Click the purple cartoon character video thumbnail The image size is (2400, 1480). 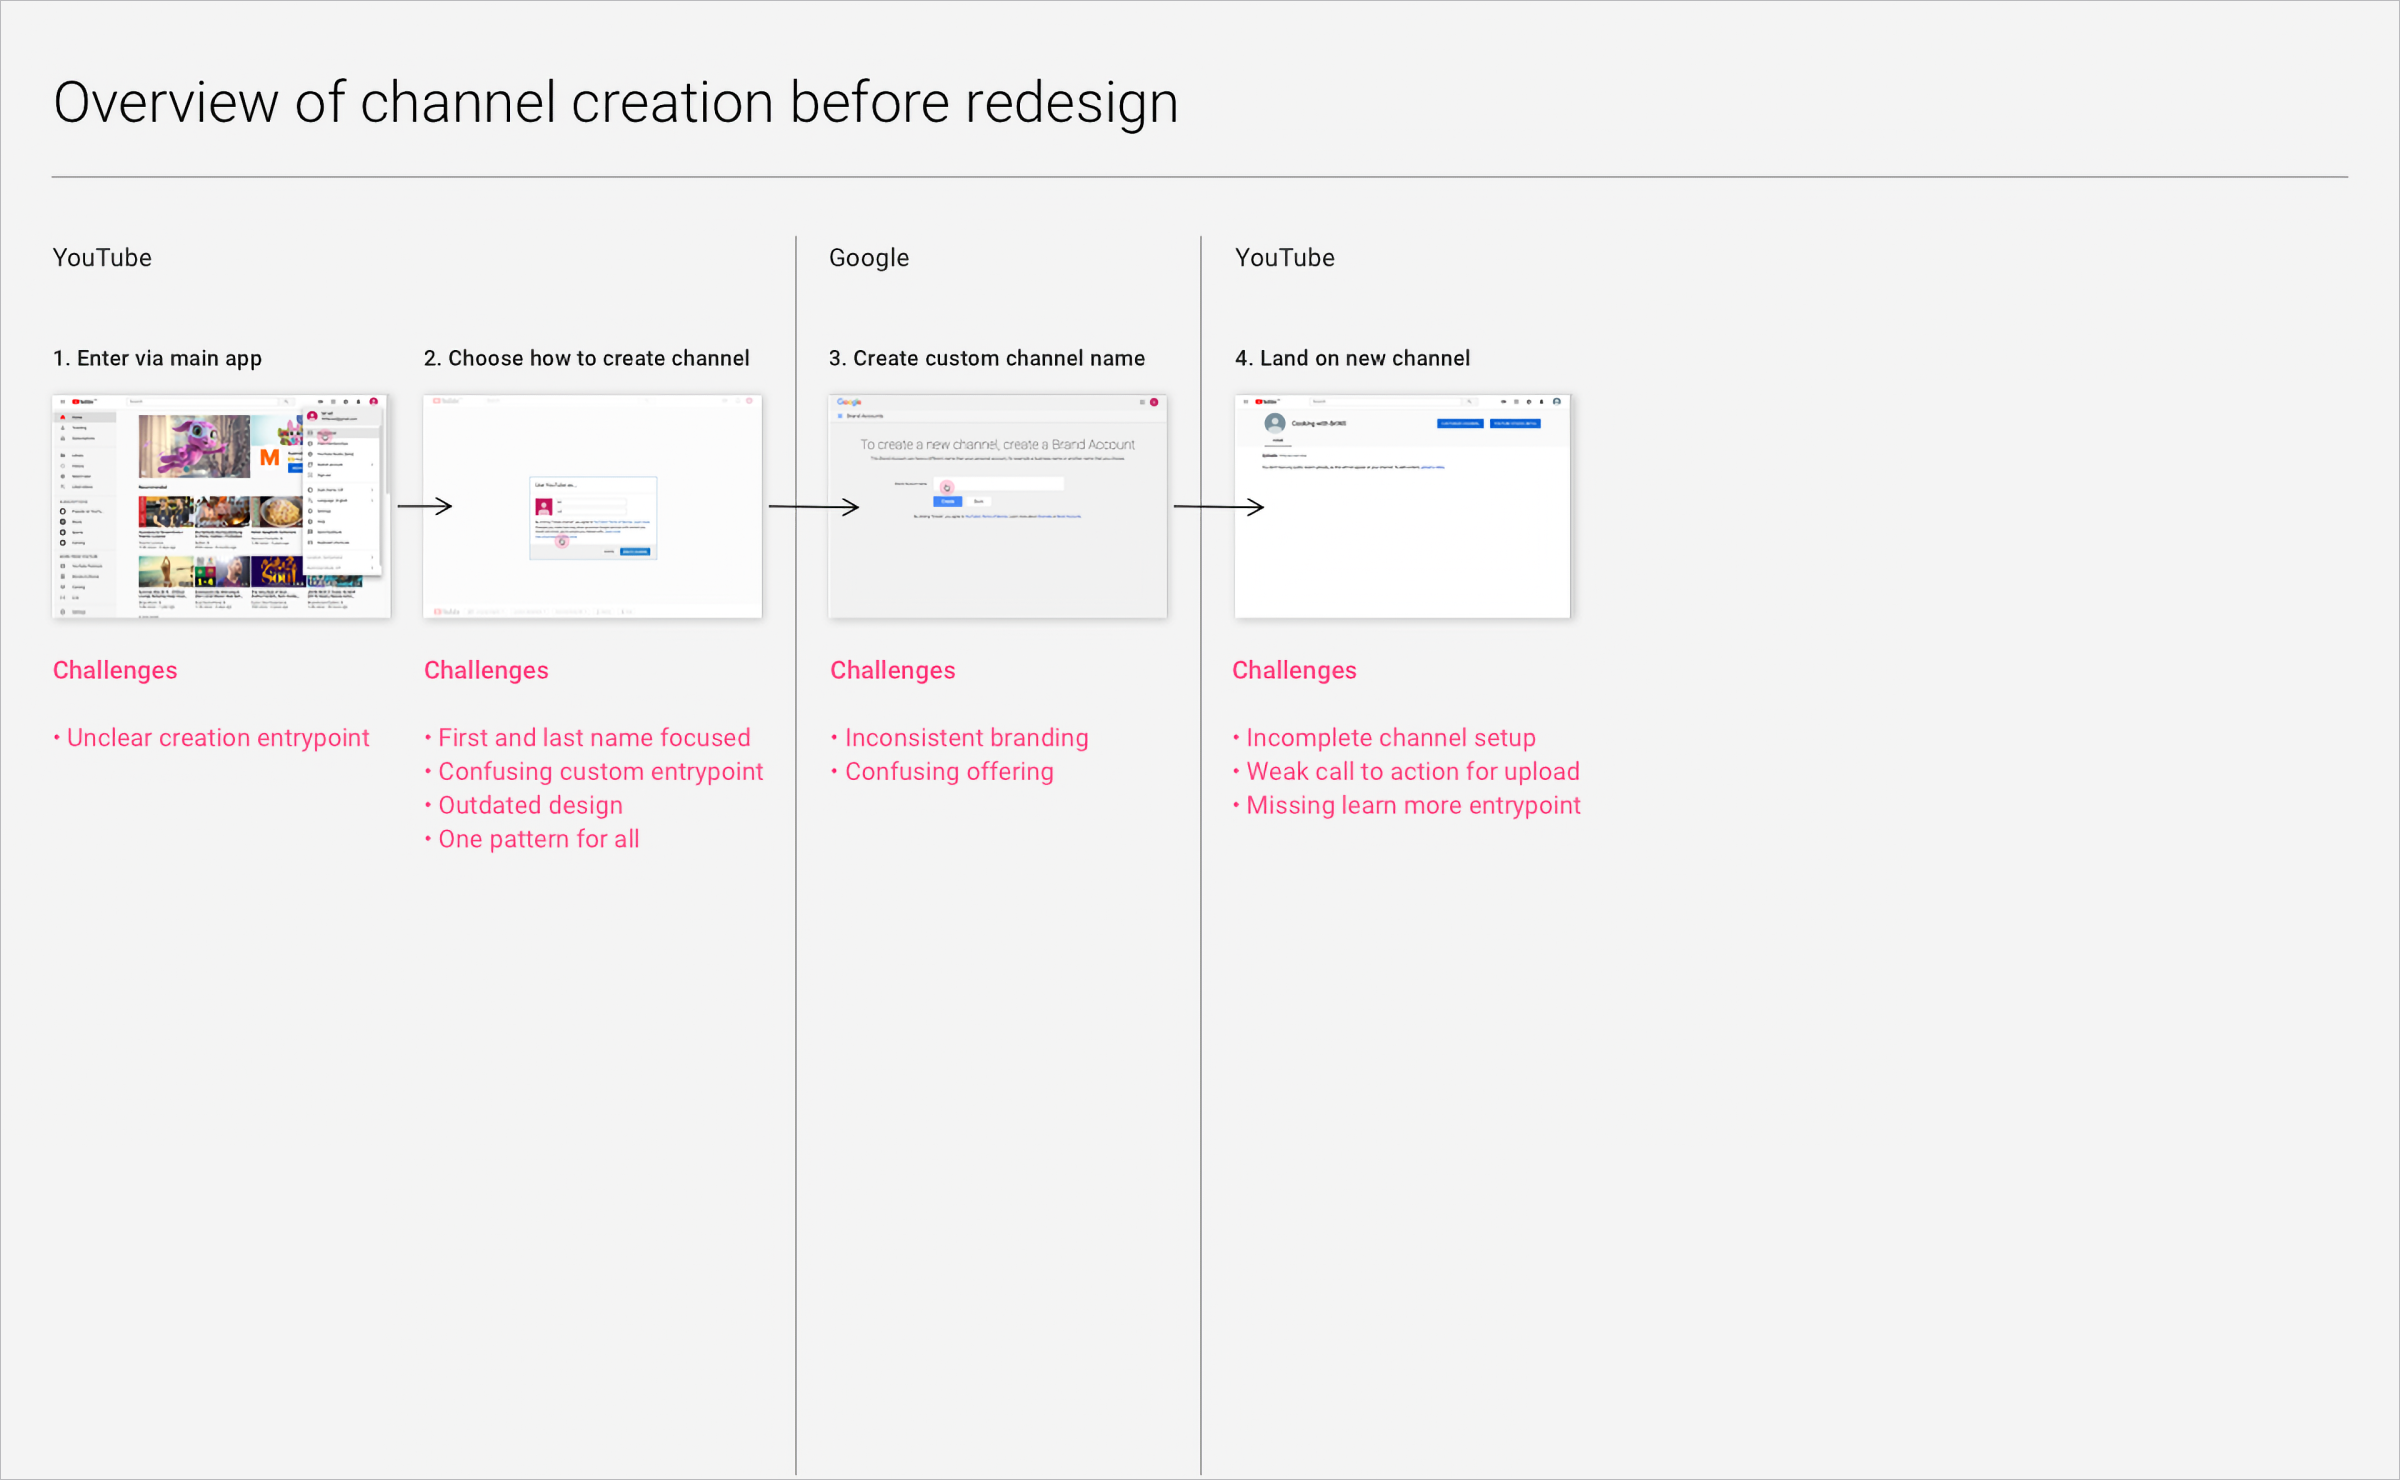(194, 446)
